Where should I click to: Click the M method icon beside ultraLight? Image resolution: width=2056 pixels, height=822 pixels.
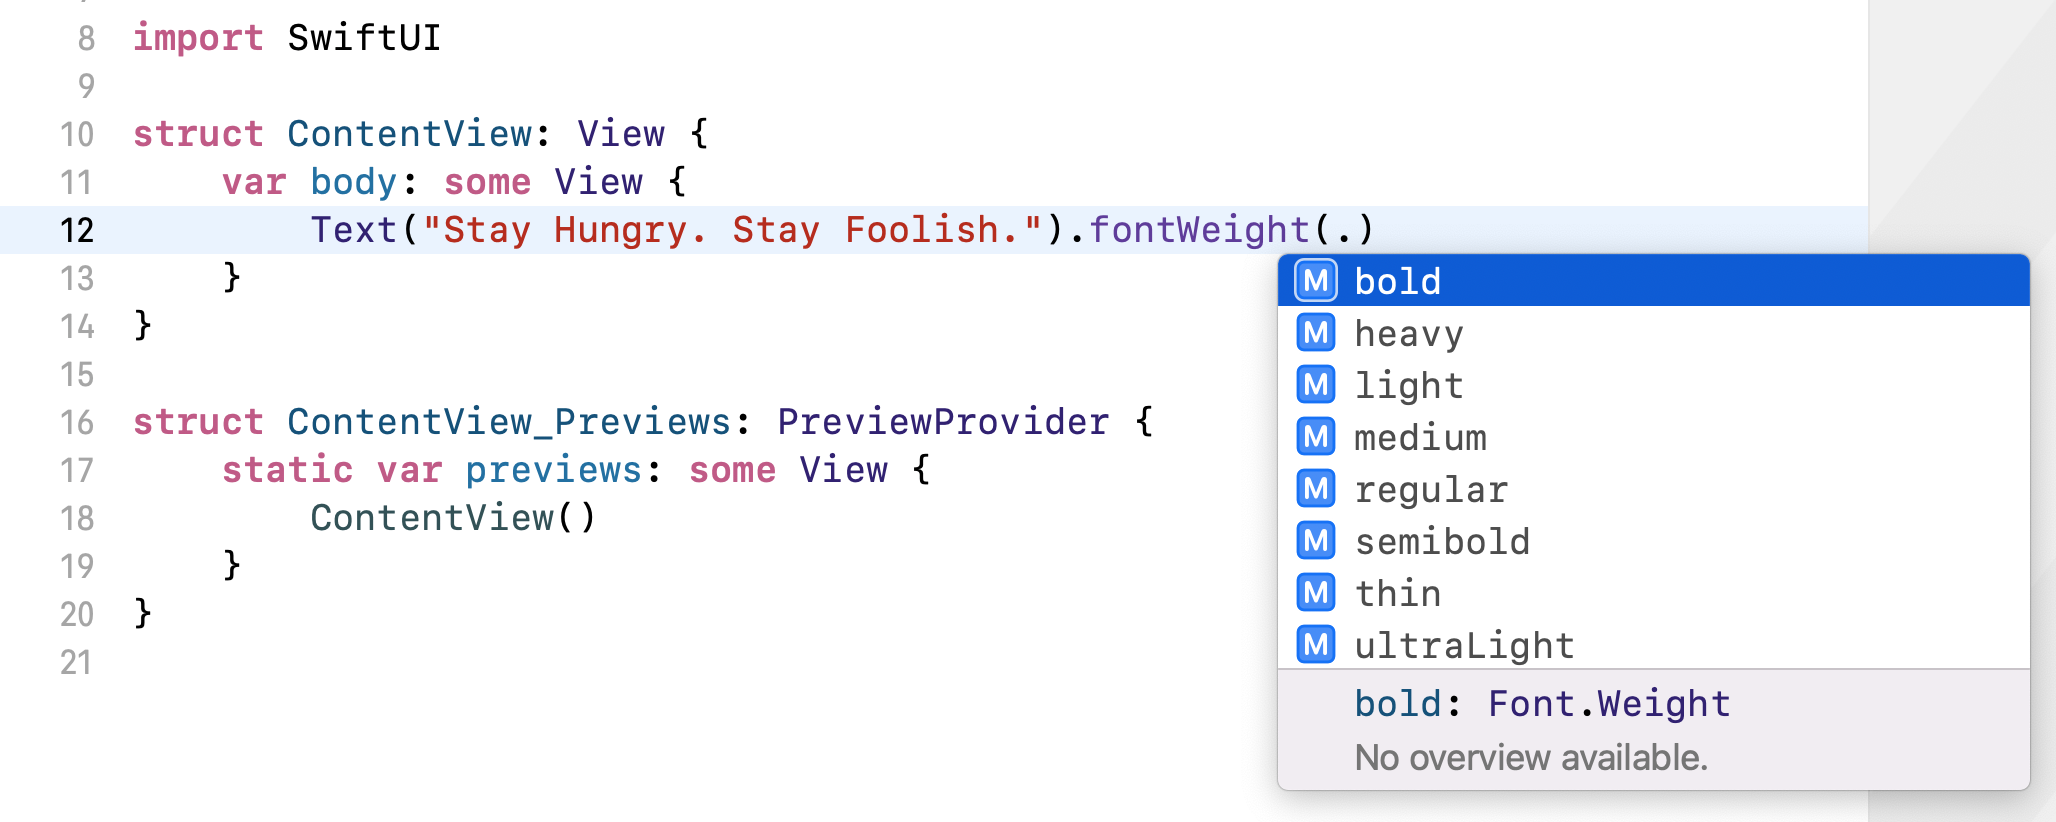[1315, 645]
